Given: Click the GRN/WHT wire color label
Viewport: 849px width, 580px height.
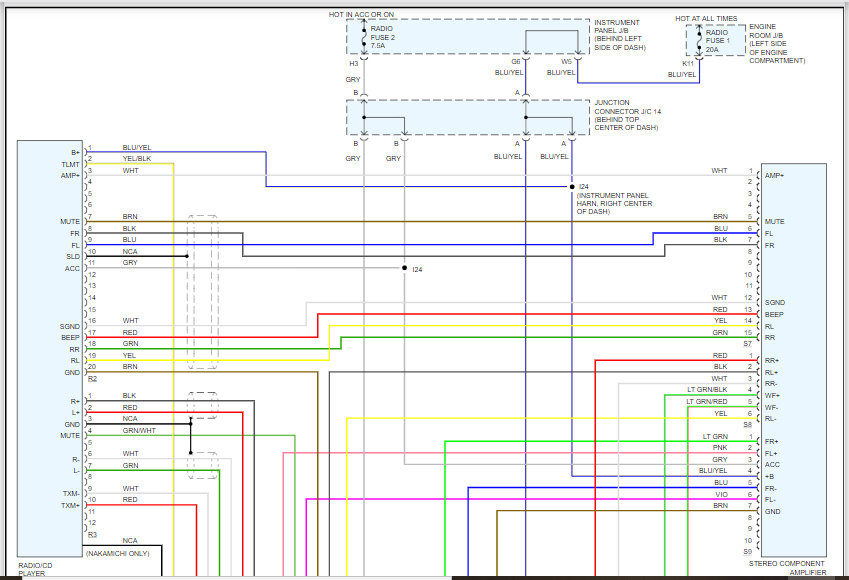Looking at the screenshot, I should pyautogui.click(x=139, y=431).
